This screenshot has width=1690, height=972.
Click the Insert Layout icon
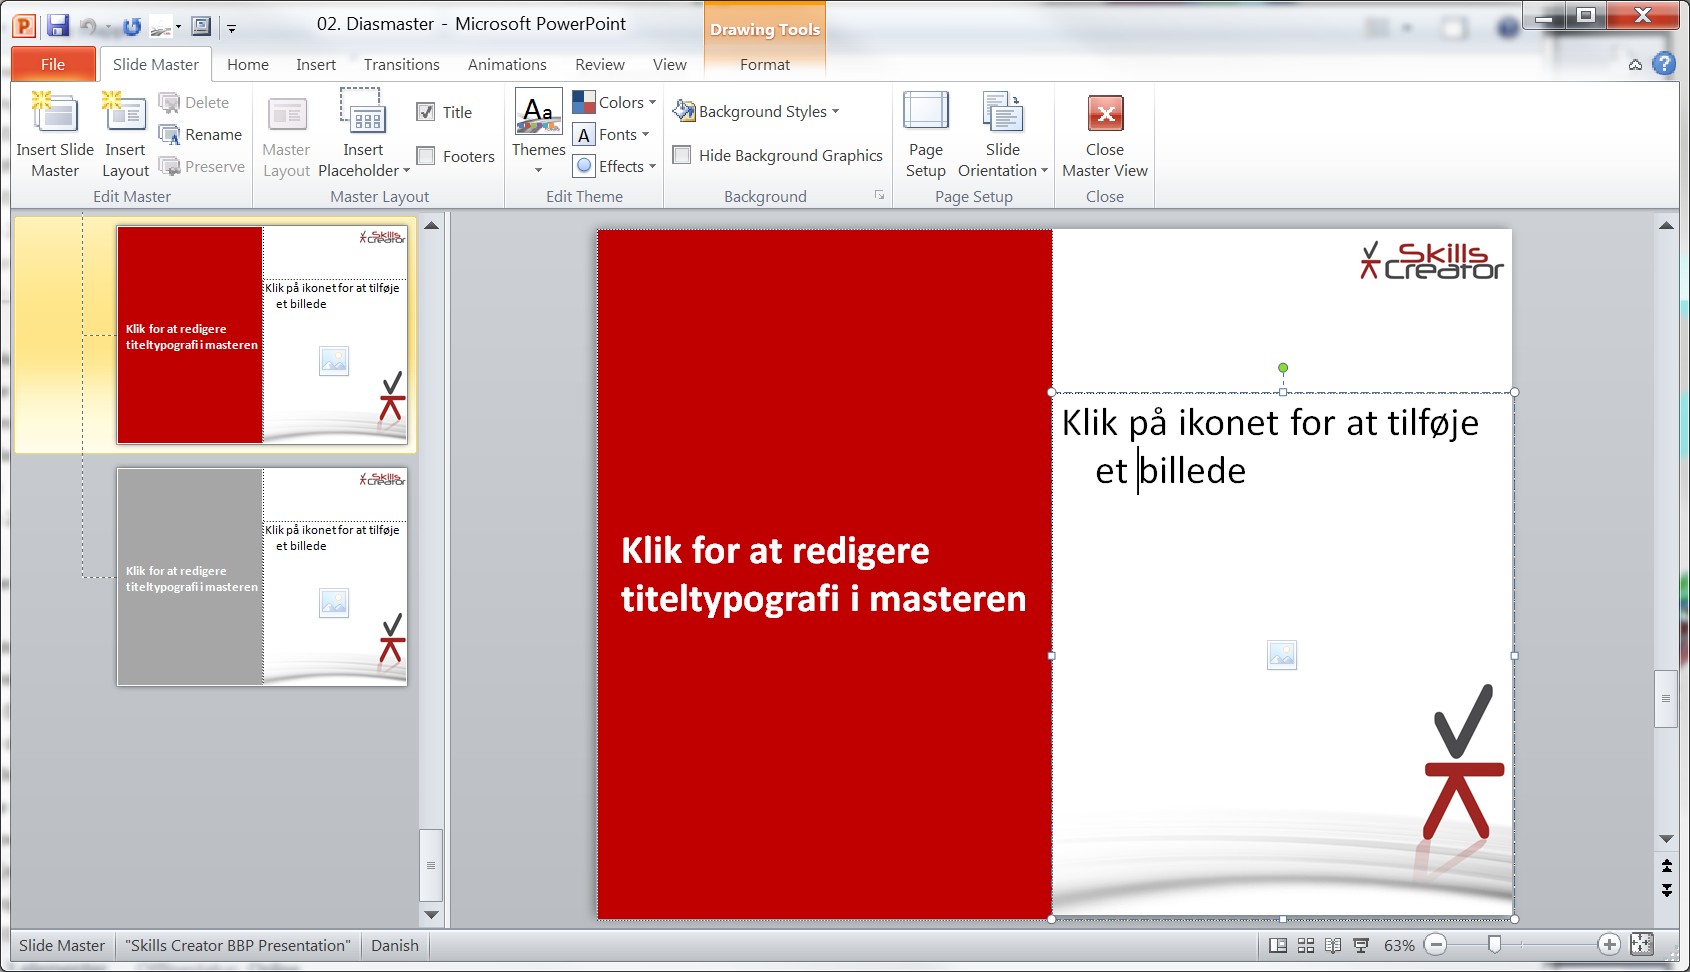(125, 113)
